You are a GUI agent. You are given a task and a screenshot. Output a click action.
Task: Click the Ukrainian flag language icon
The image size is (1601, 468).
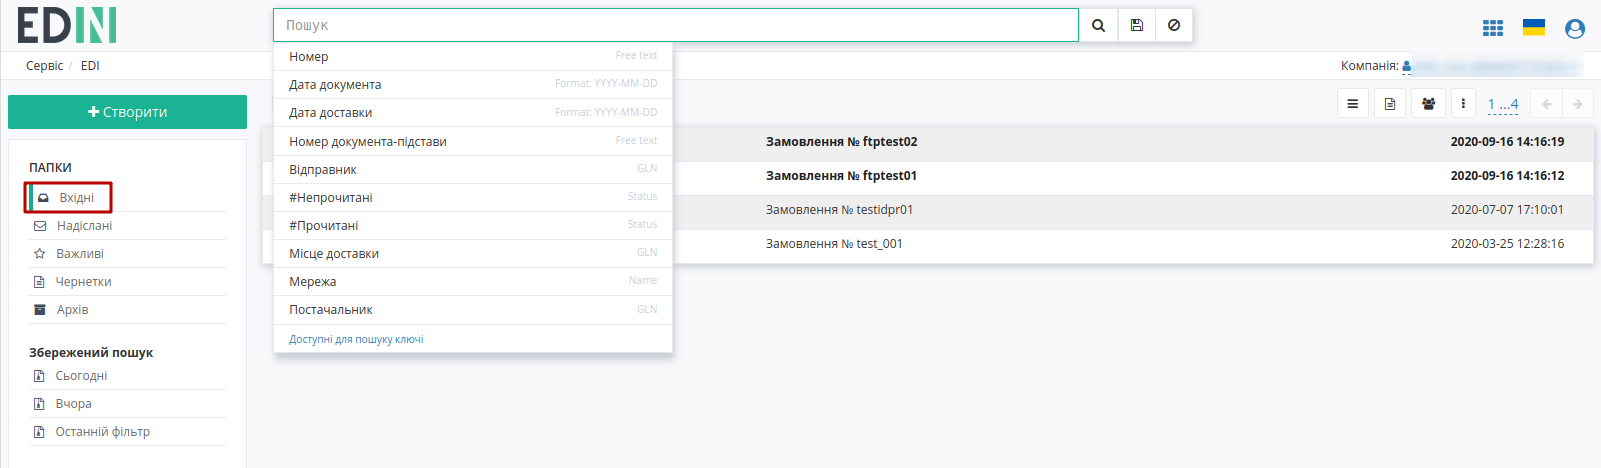click(x=1534, y=27)
